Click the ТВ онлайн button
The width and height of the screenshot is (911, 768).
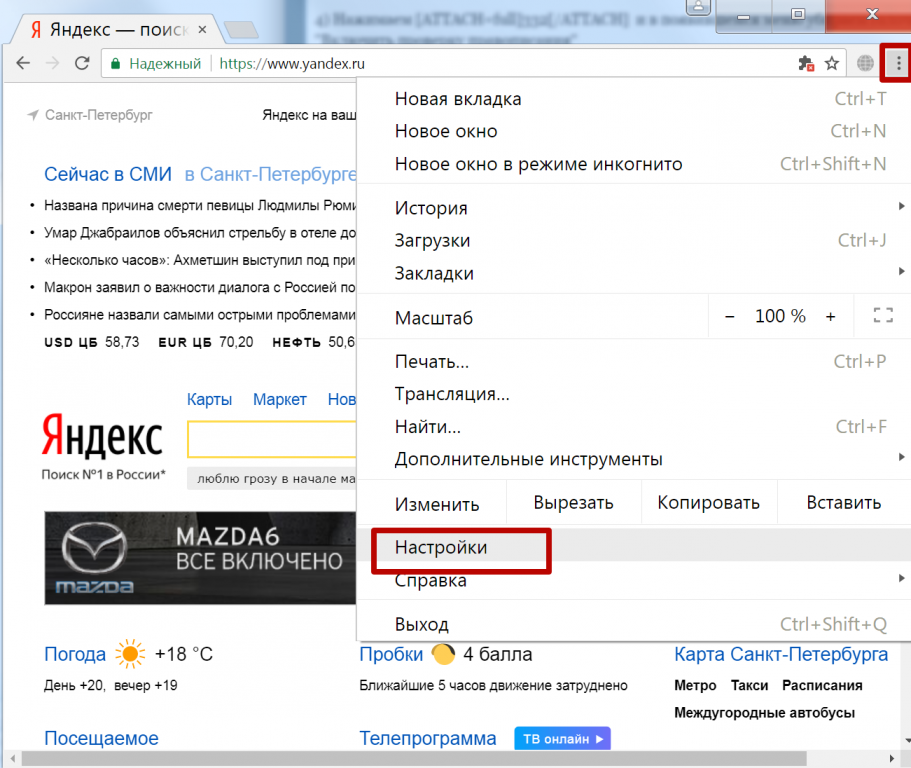[x=562, y=738]
